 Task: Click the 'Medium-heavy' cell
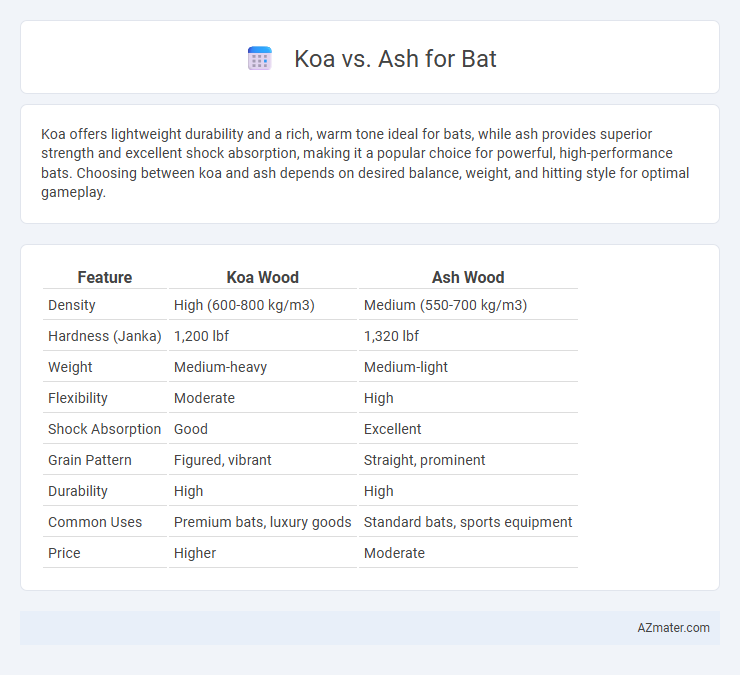220,367
